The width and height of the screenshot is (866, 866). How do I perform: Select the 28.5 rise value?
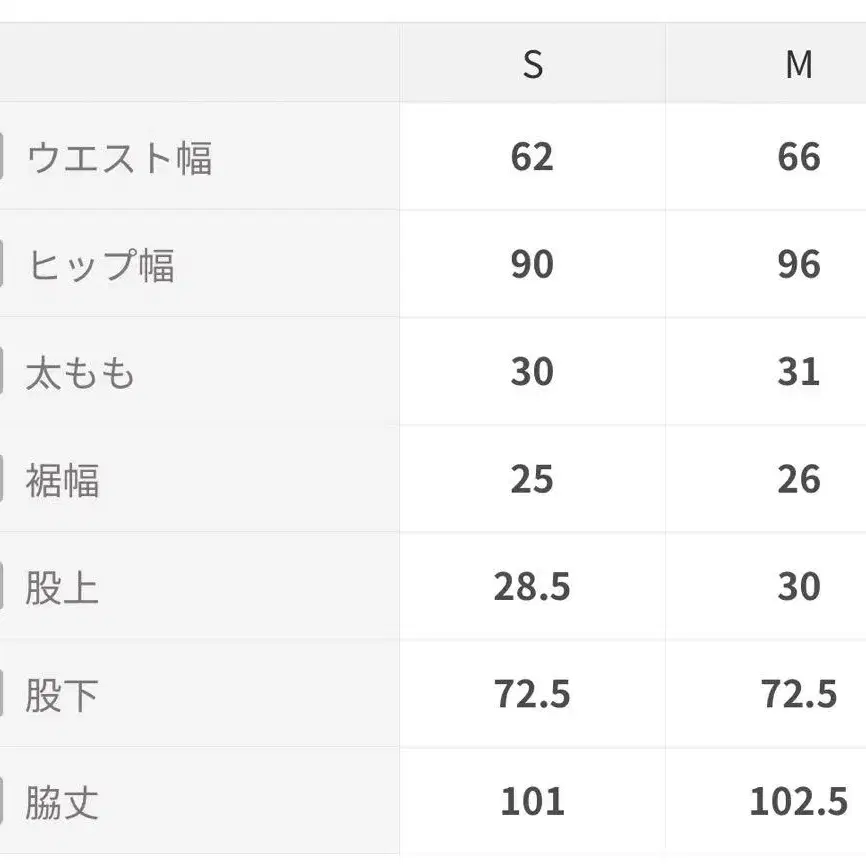coord(531,586)
